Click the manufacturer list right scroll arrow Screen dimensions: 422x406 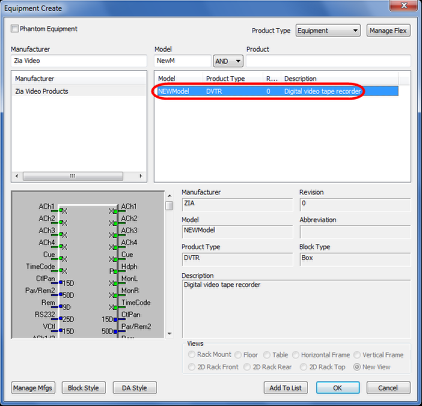[141, 176]
